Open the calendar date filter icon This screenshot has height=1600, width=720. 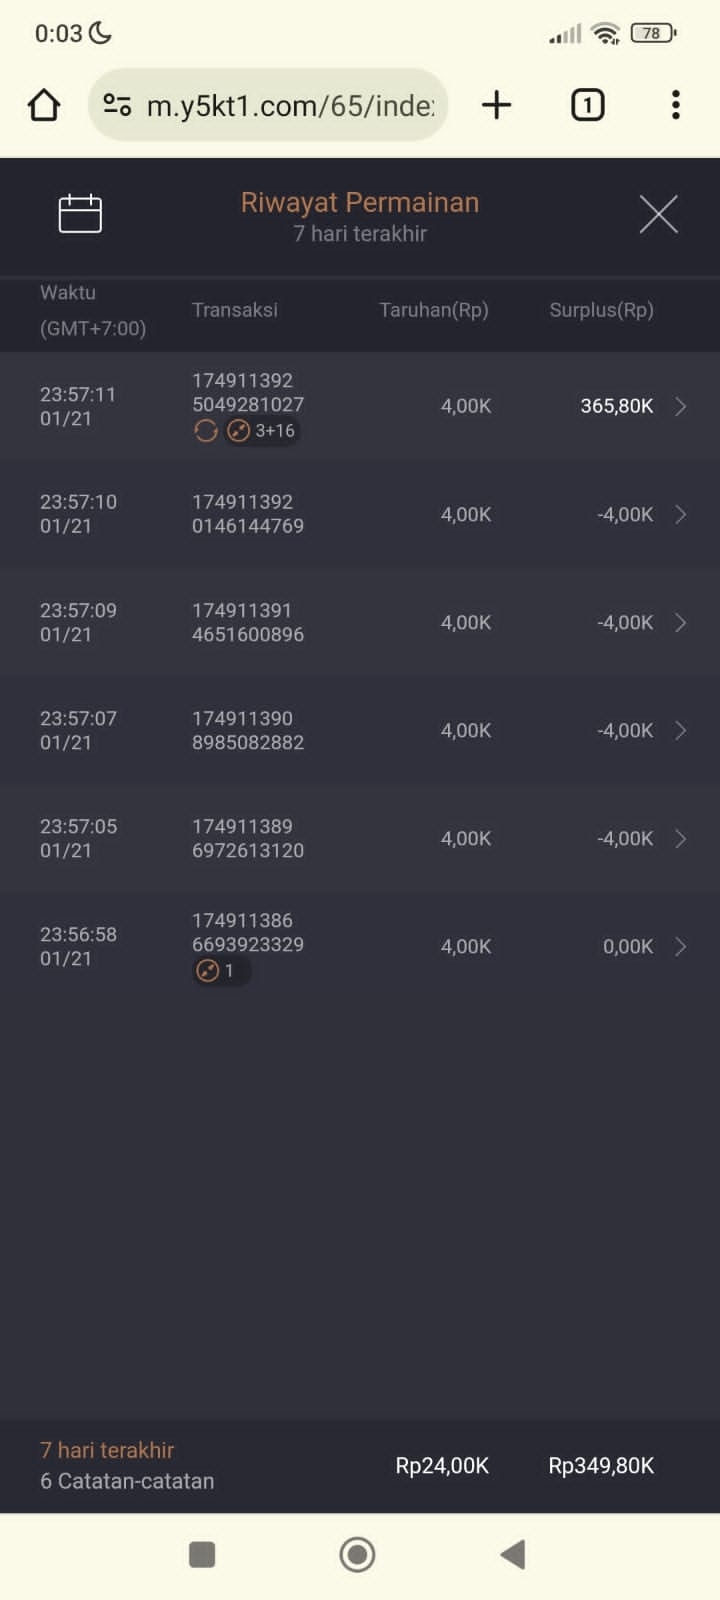point(80,214)
